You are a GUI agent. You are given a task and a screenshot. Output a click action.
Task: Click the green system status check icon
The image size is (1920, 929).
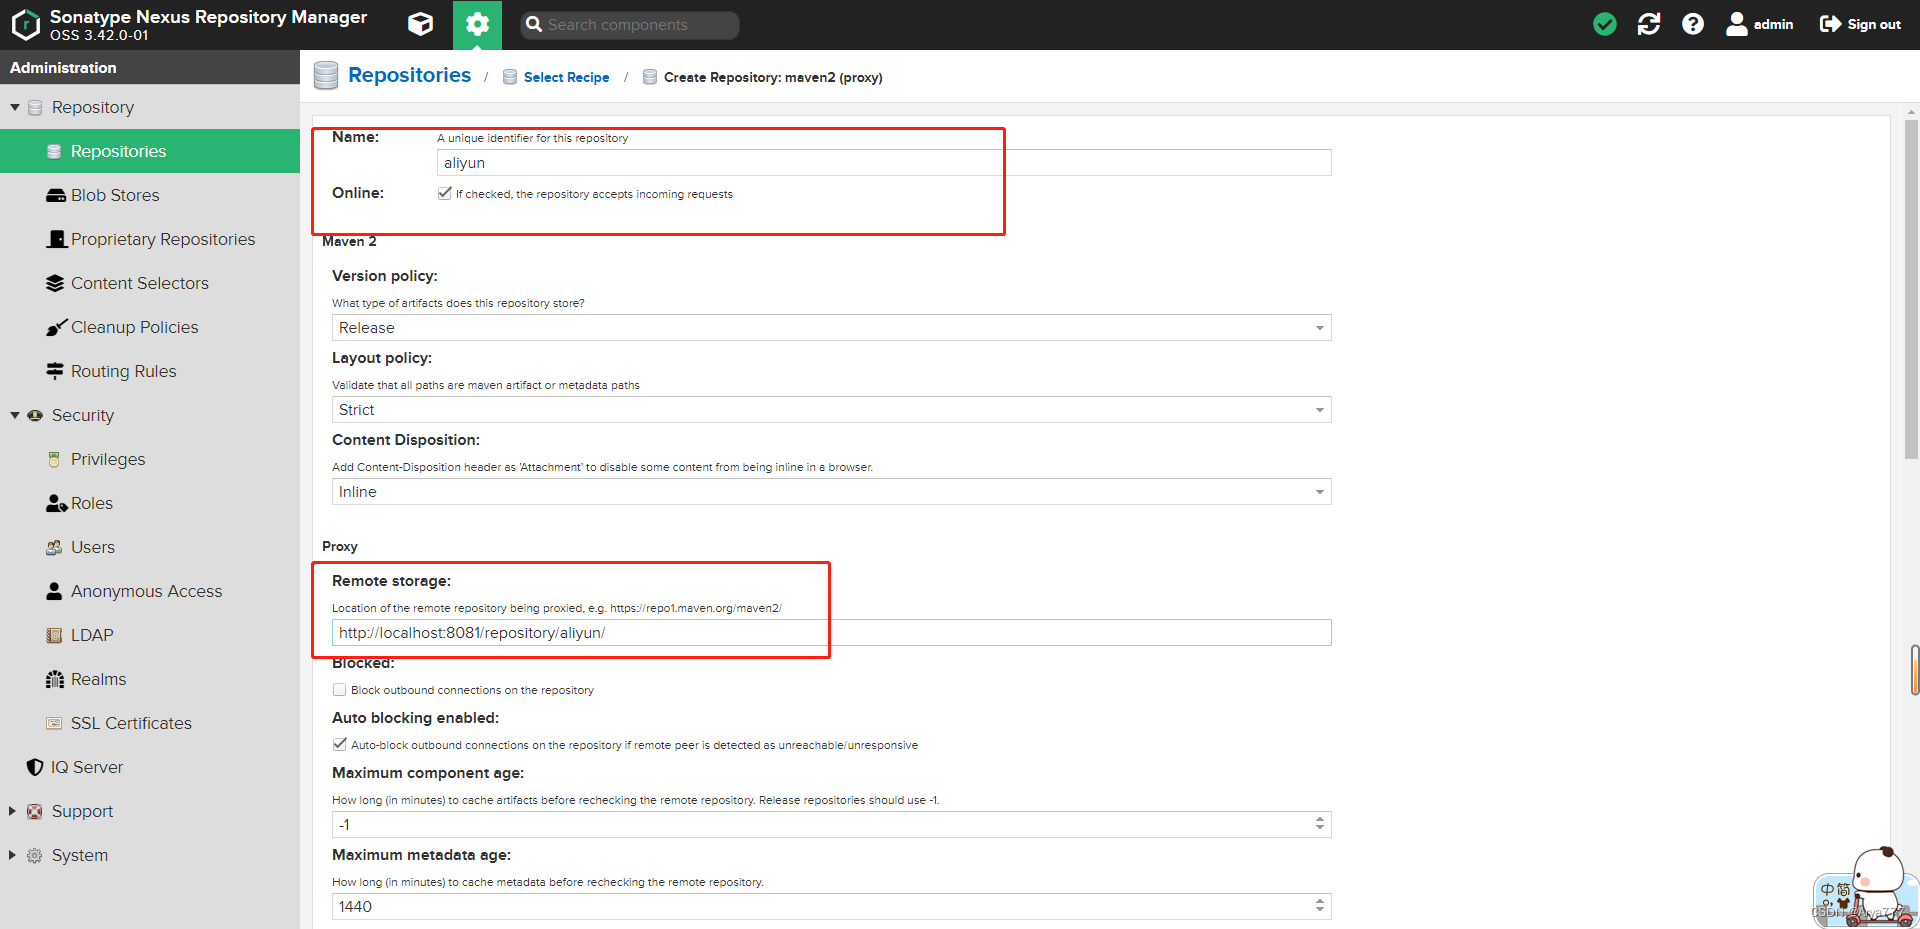click(1605, 24)
